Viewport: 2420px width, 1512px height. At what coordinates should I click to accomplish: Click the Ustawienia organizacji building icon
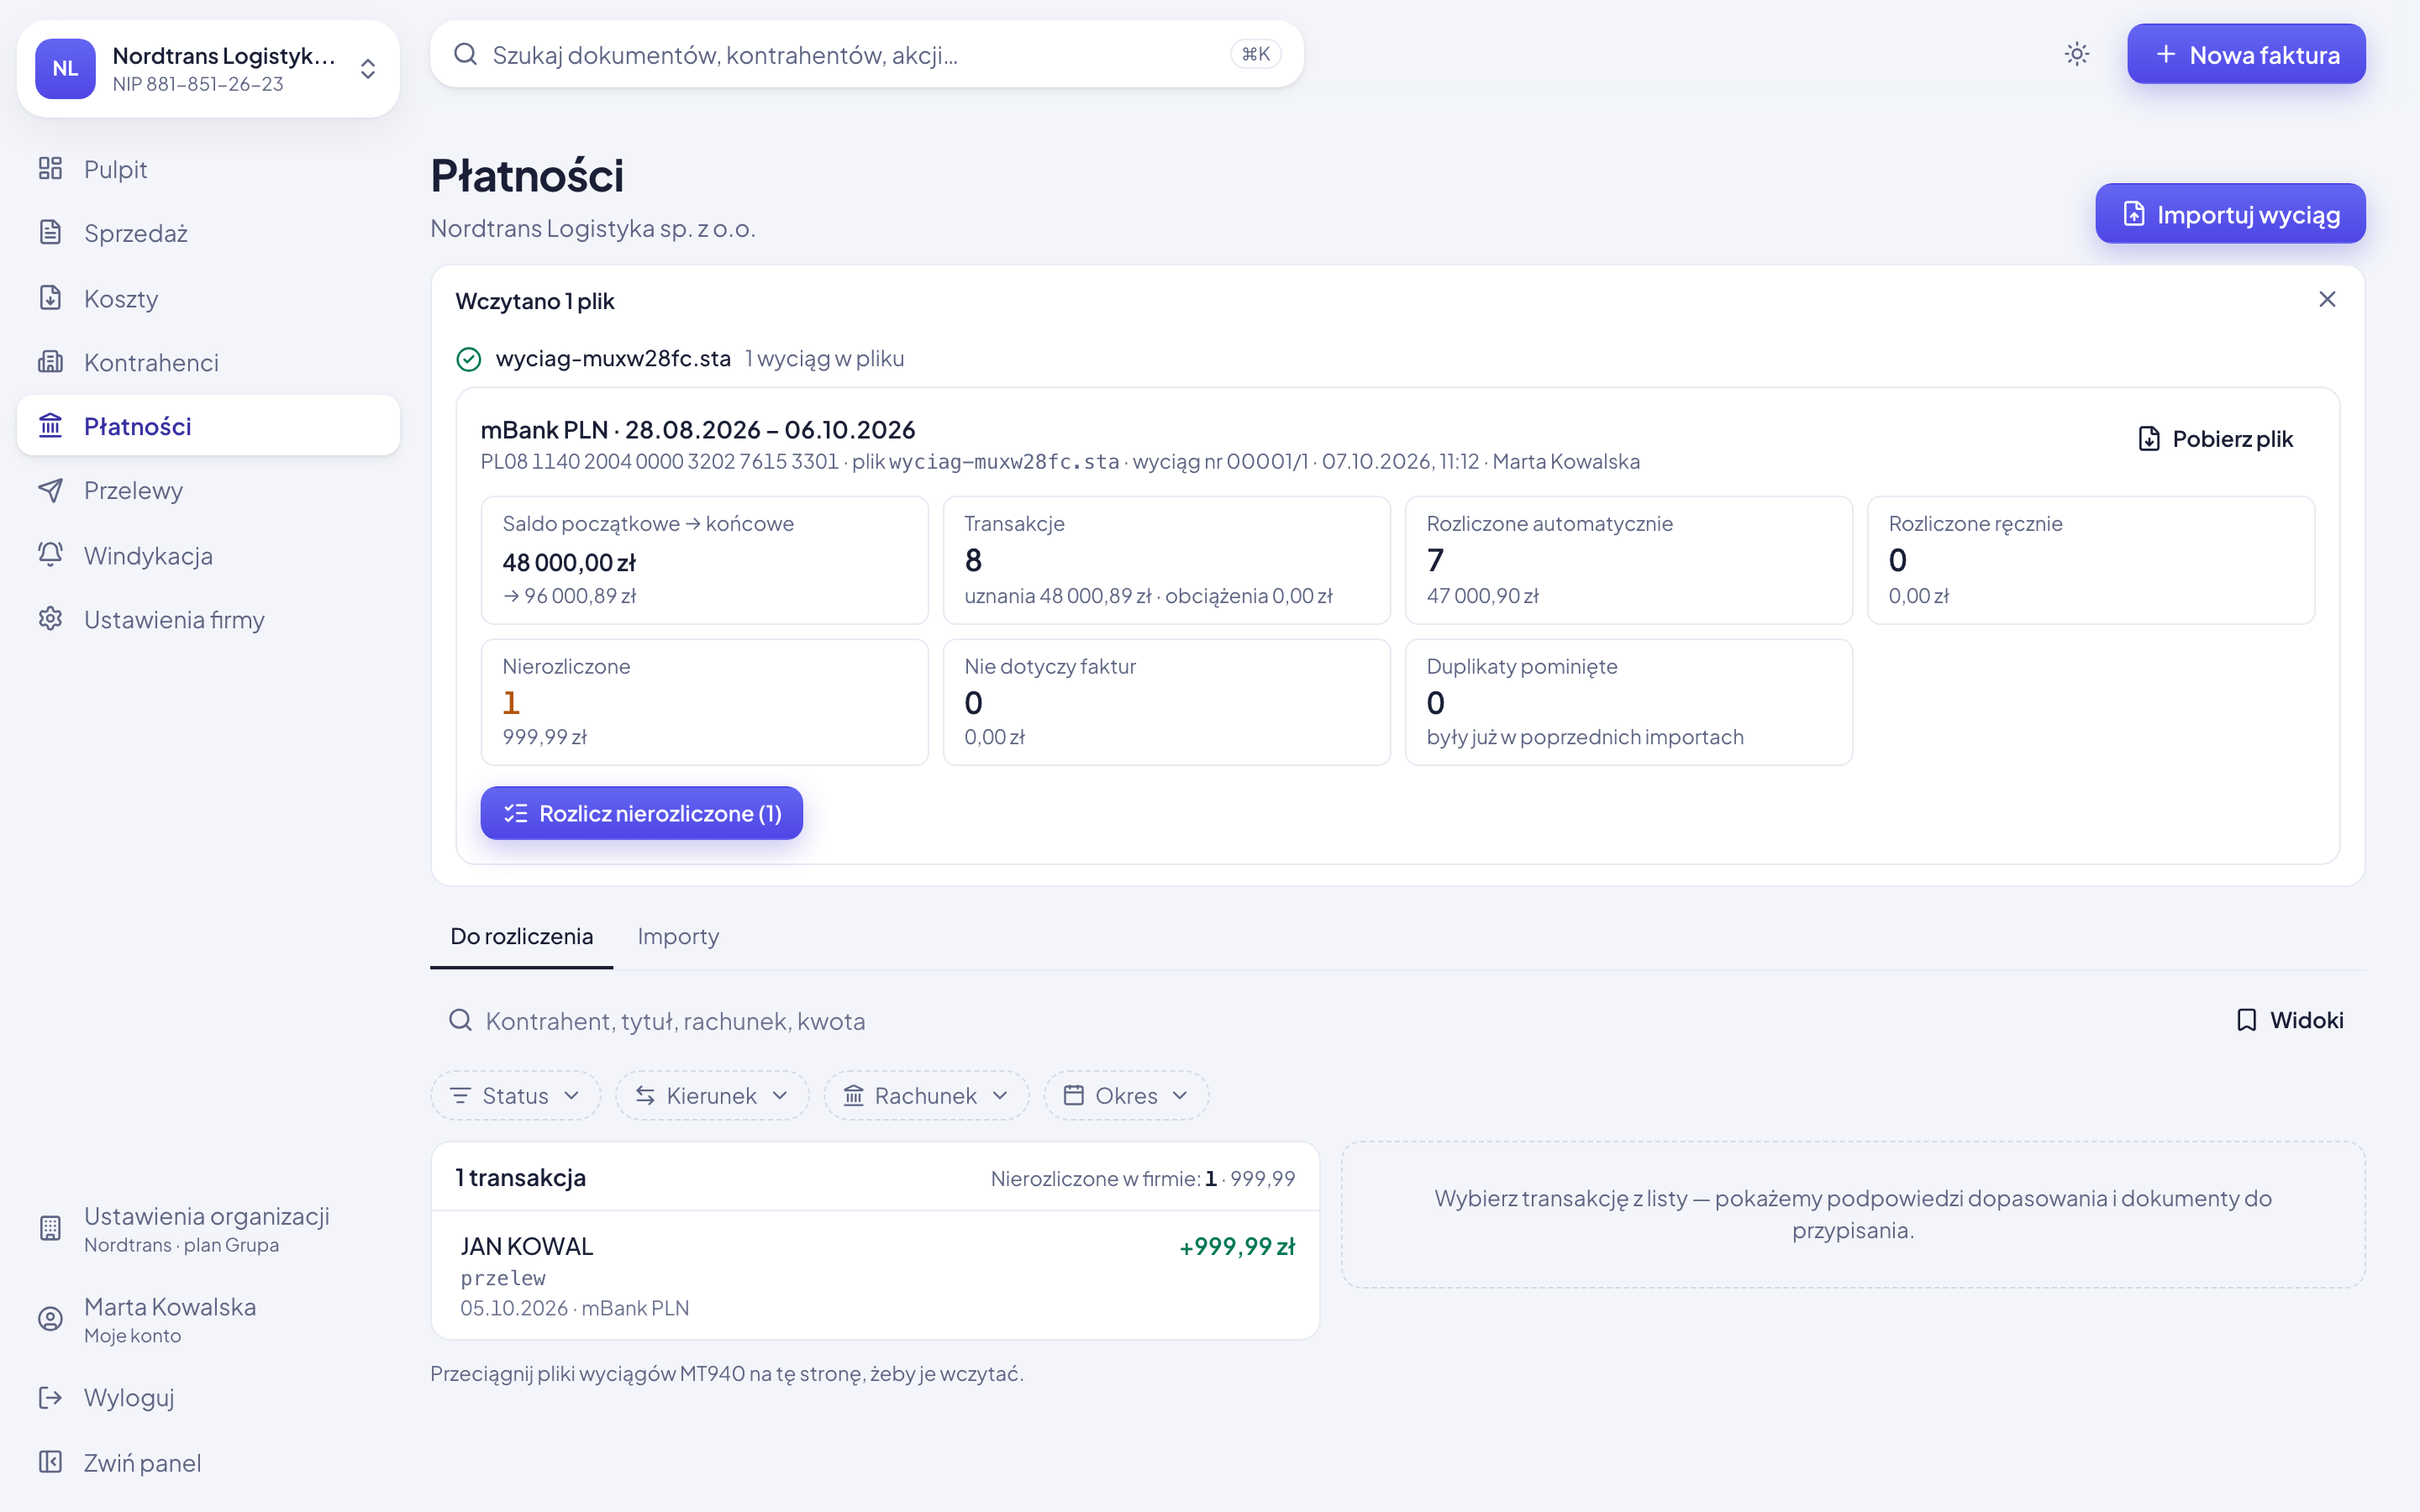point(50,1228)
